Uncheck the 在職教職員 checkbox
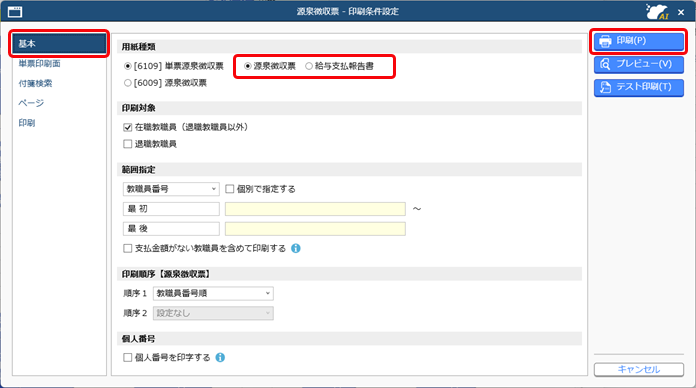The image size is (696, 388). click(x=128, y=127)
